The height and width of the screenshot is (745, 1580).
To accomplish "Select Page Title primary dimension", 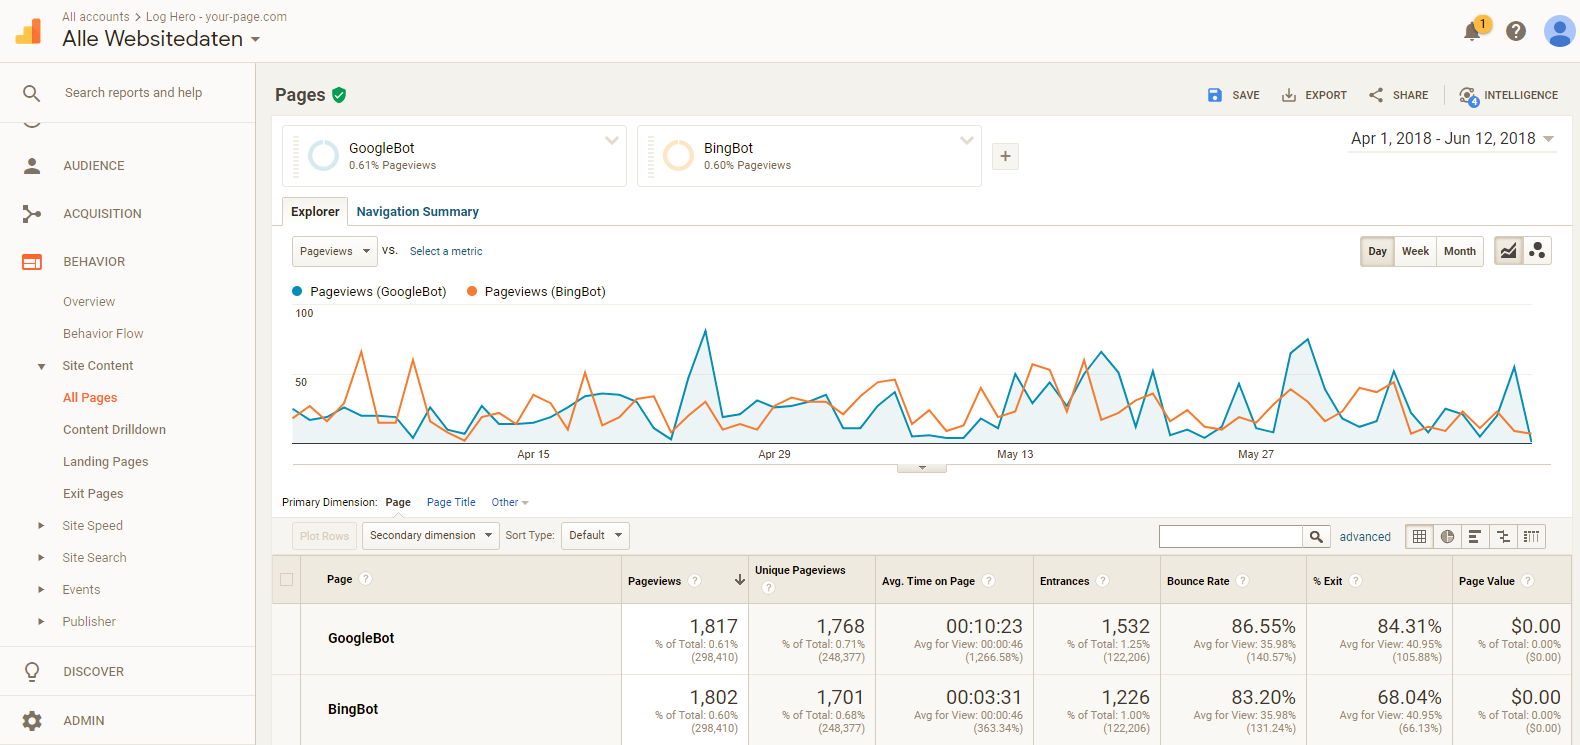I will pos(451,503).
